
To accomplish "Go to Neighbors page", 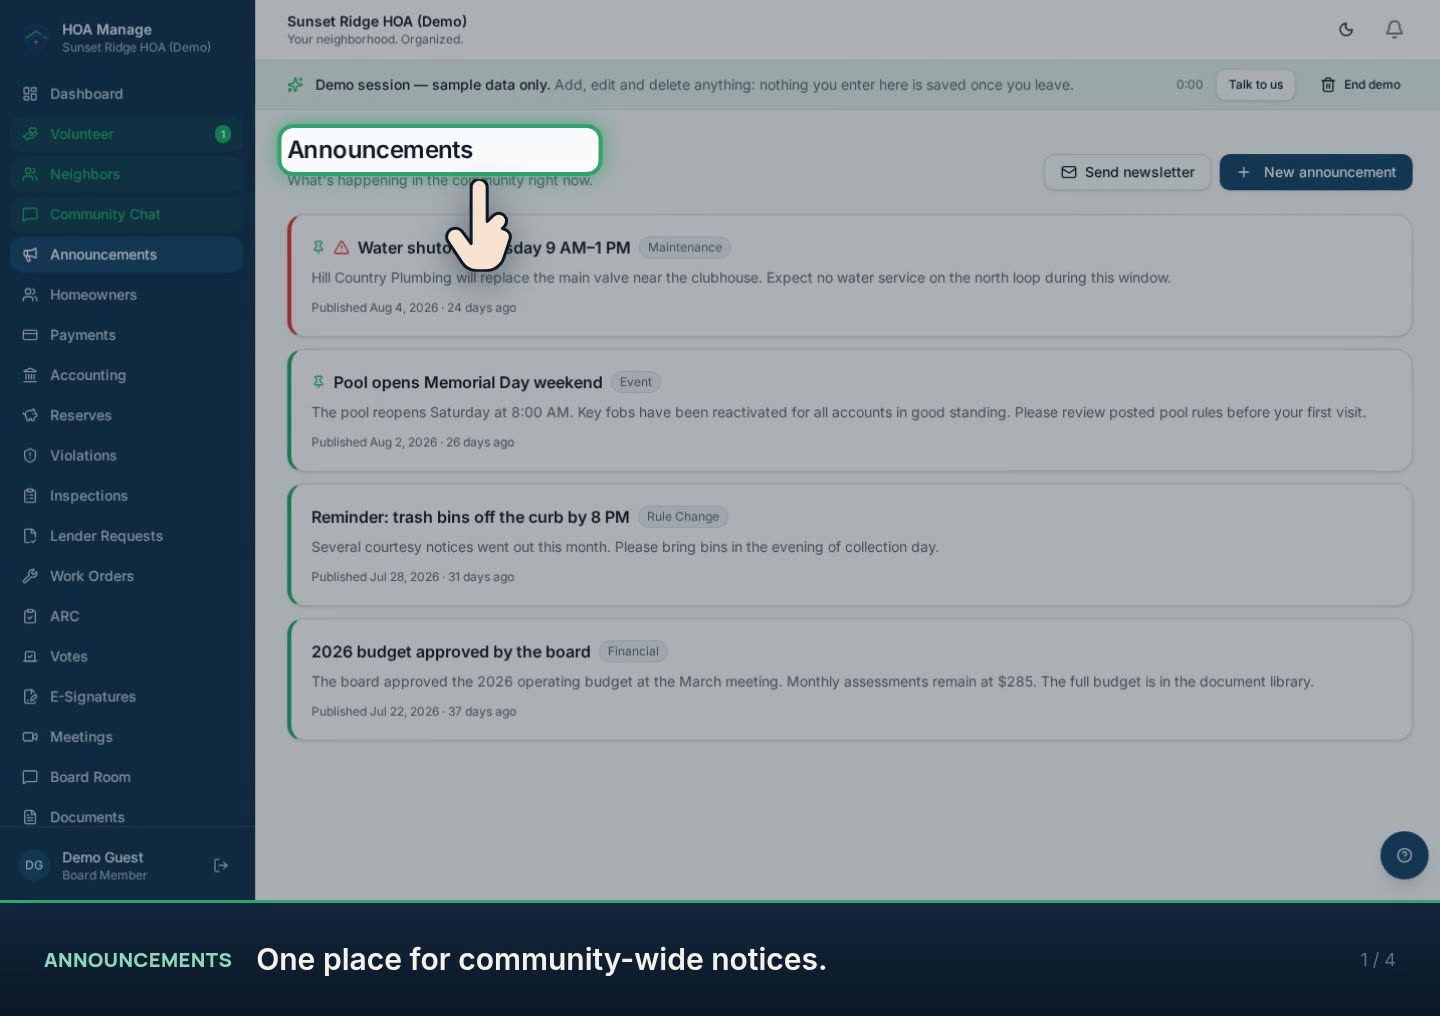I will tap(127, 174).
